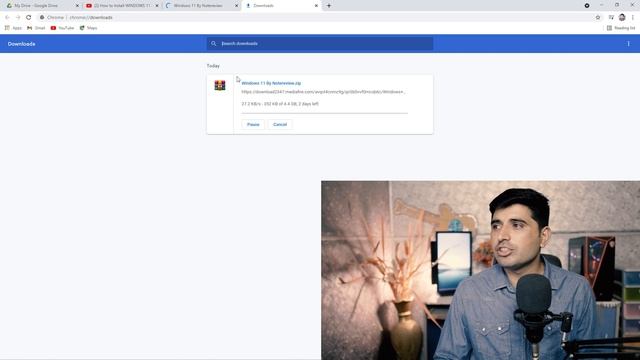Click the browser forward arrow
The height and width of the screenshot is (360, 640).
18,18
